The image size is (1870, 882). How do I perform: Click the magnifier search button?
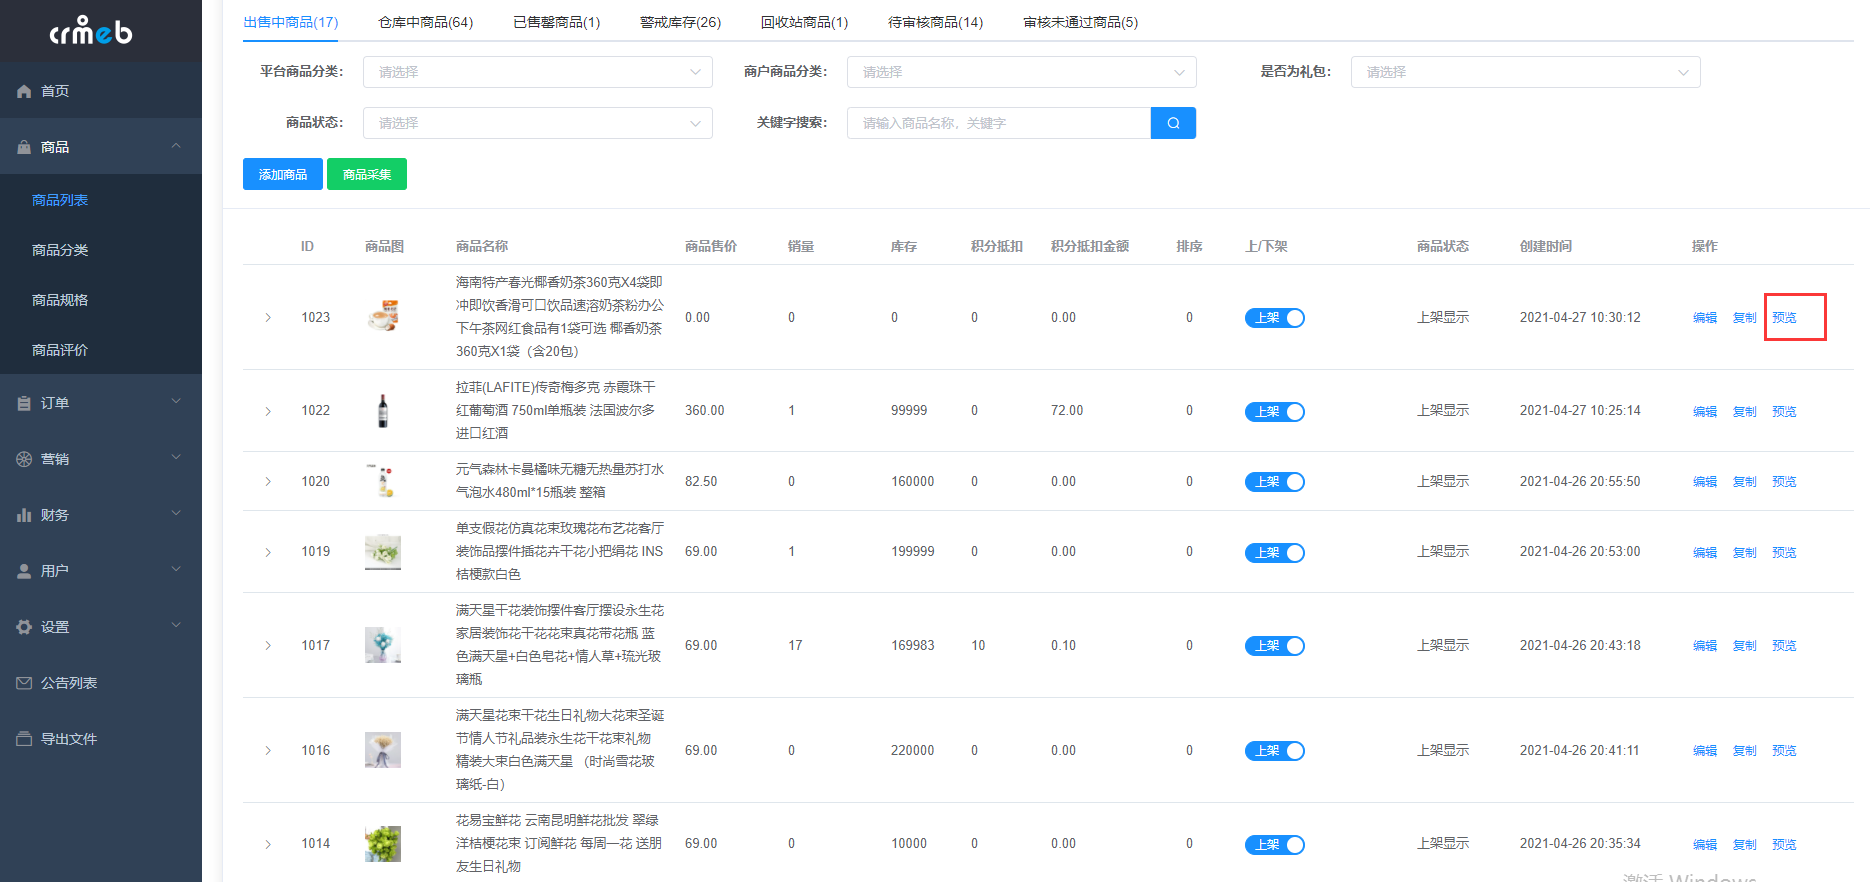(x=1173, y=123)
